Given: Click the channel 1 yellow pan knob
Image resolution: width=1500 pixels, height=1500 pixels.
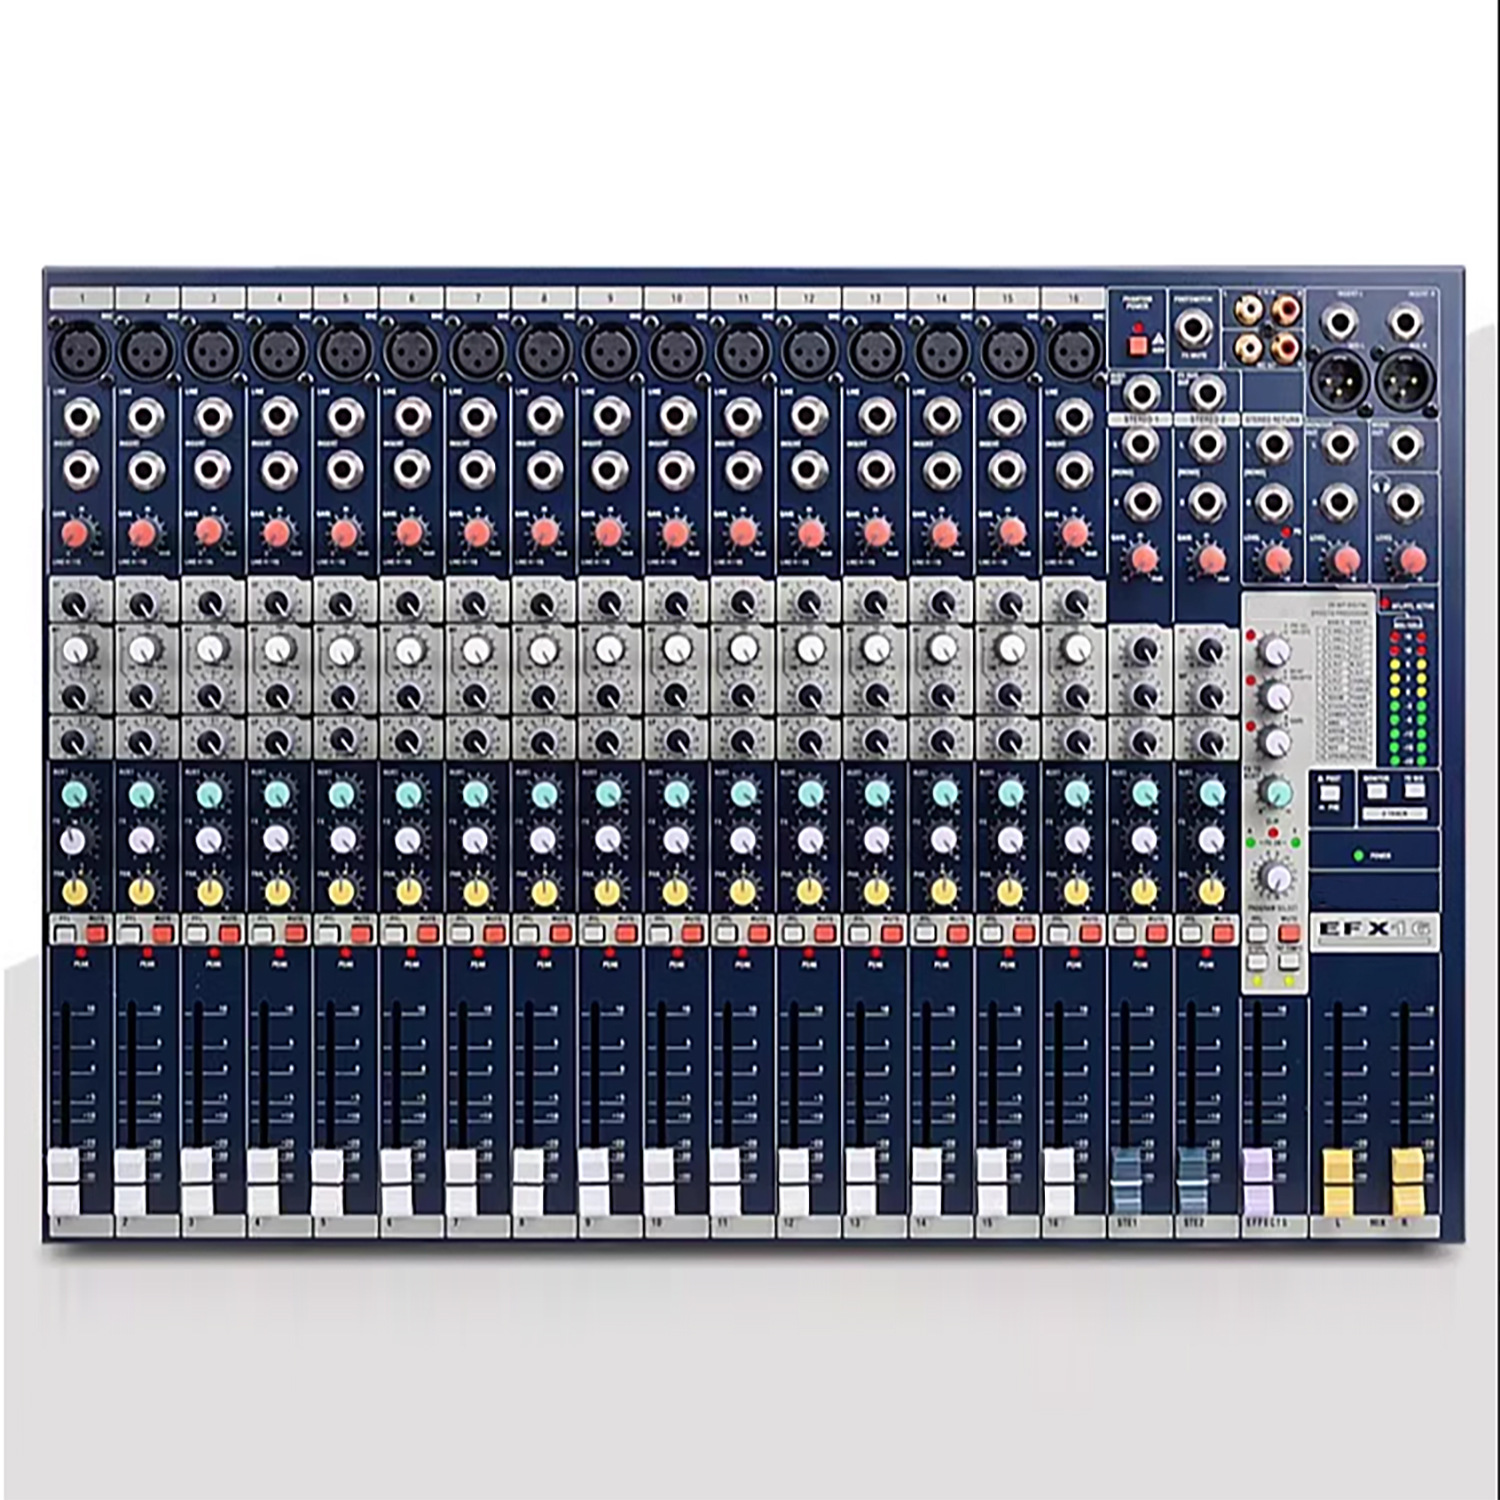Looking at the screenshot, I should pos(75,891).
